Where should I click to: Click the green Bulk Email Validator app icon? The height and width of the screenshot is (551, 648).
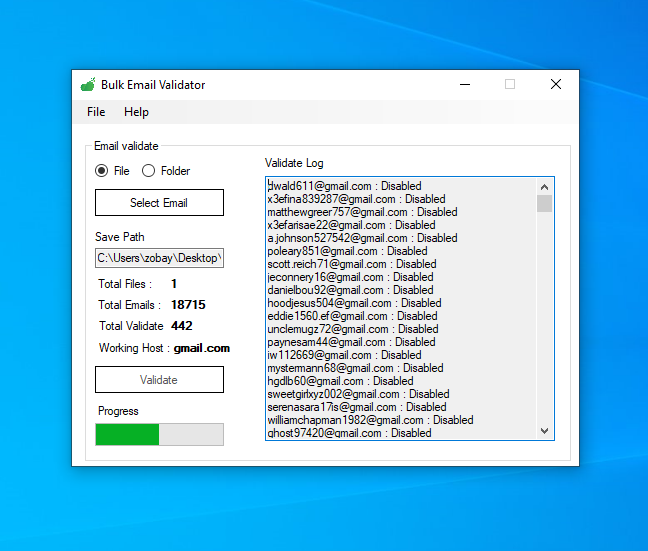pyautogui.click(x=87, y=85)
